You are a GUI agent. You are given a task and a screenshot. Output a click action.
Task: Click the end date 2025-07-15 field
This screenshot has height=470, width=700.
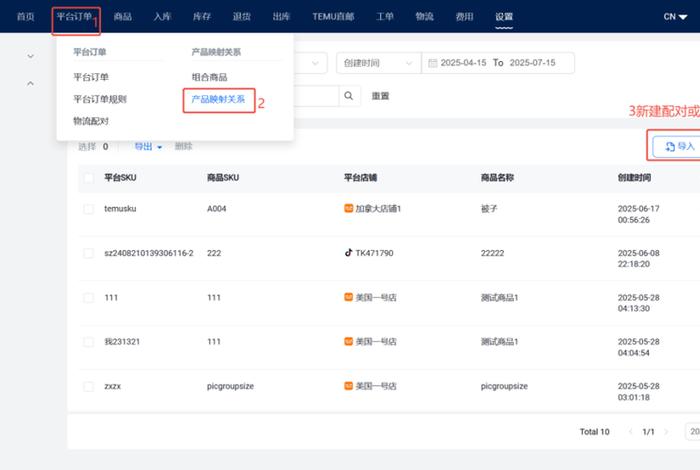(533, 63)
